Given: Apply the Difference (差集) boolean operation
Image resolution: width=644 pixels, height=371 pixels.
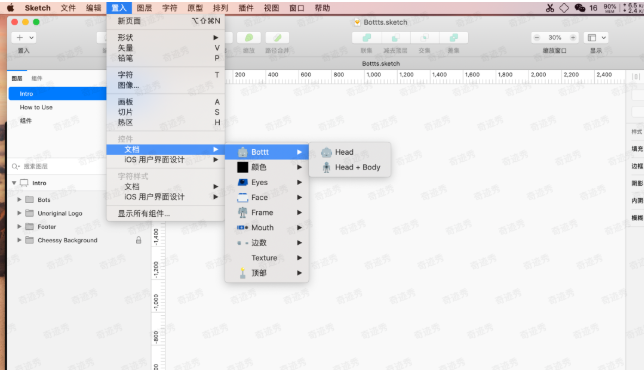Looking at the screenshot, I should point(453,38).
